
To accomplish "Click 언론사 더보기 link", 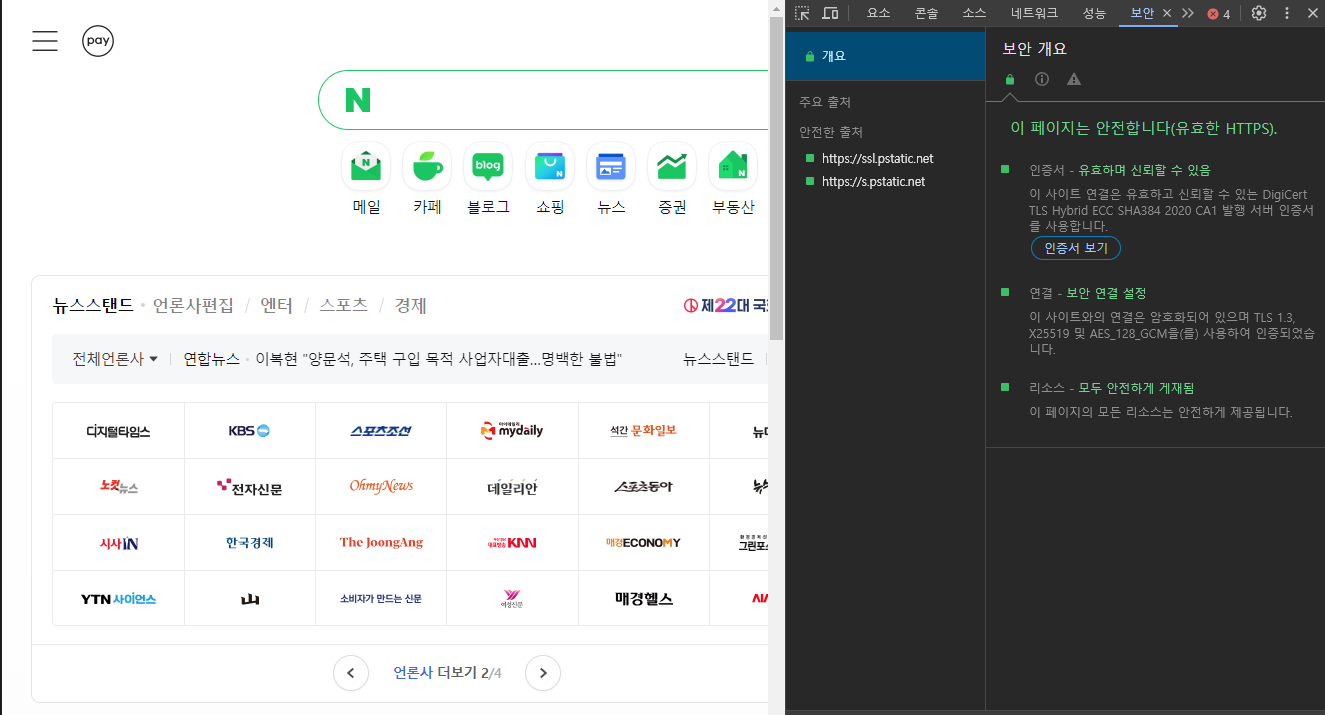I will pyautogui.click(x=448, y=673).
